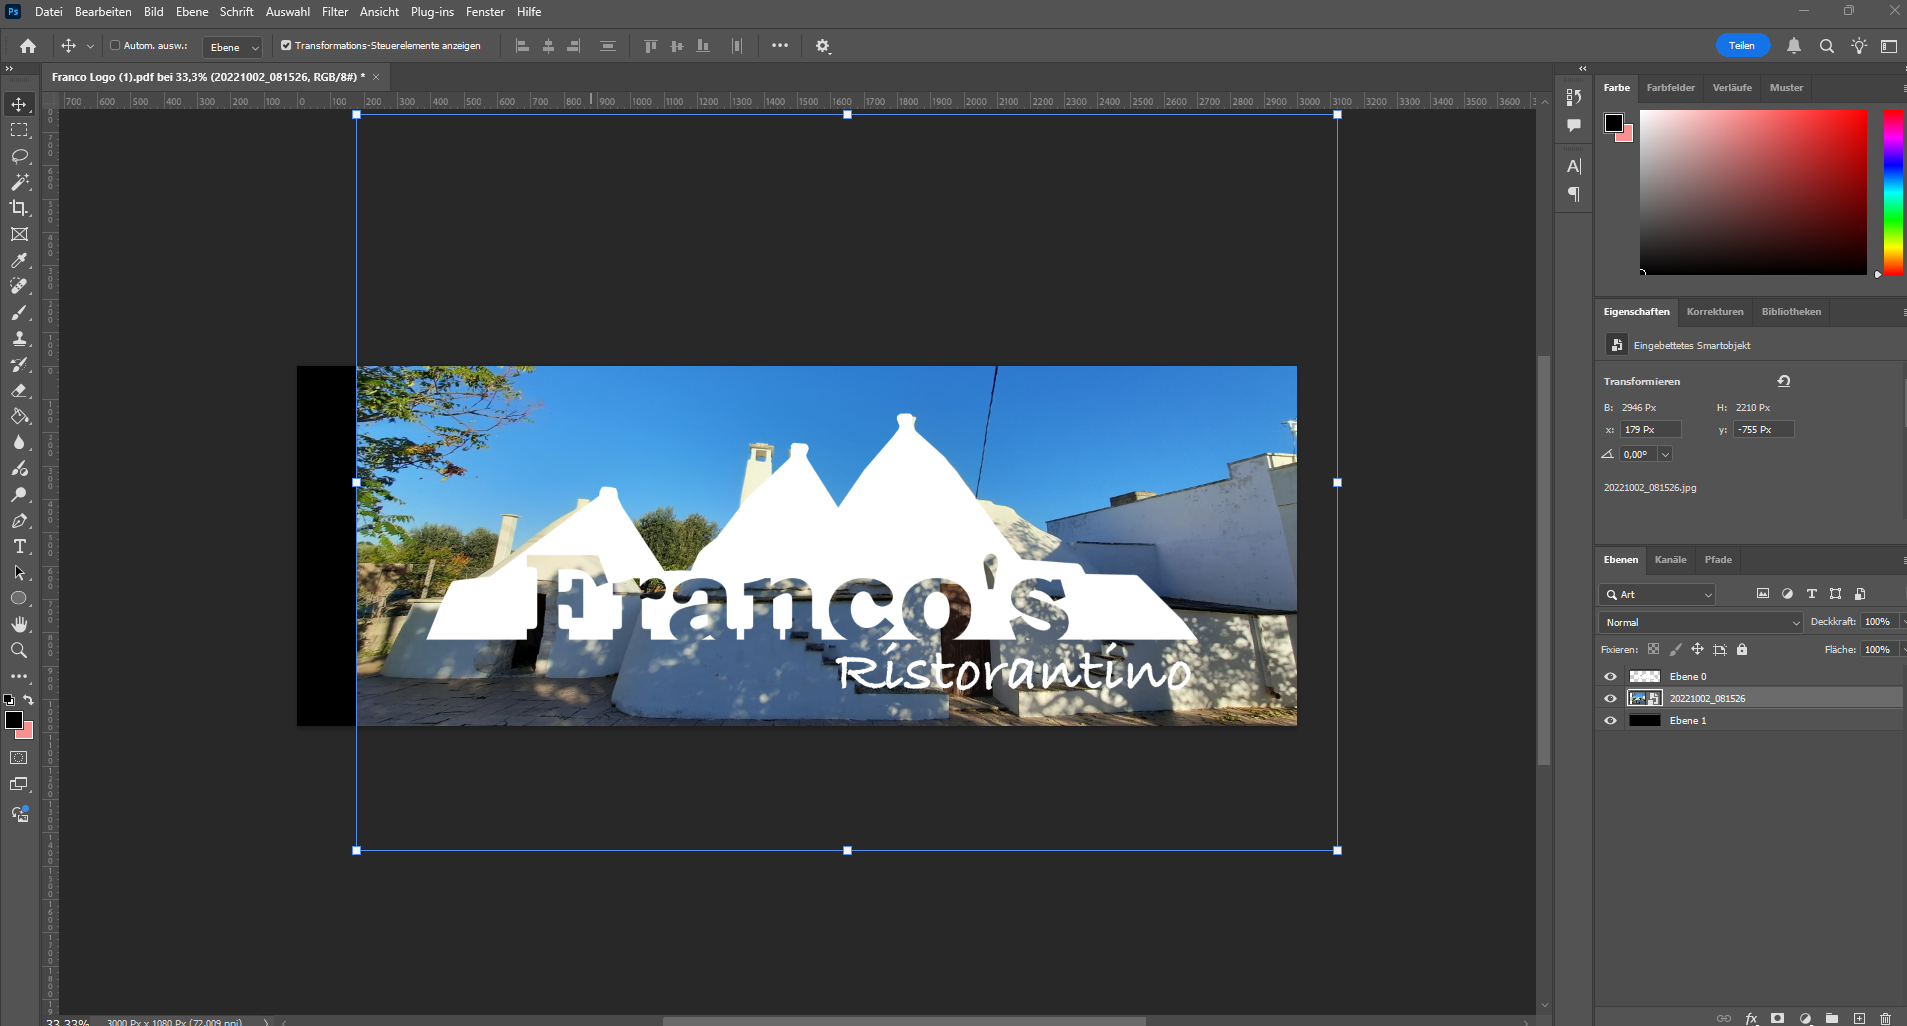The height and width of the screenshot is (1026, 1907).
Task: Click the foreground color swatch in Farbe panel
Action: [1613, 122]
